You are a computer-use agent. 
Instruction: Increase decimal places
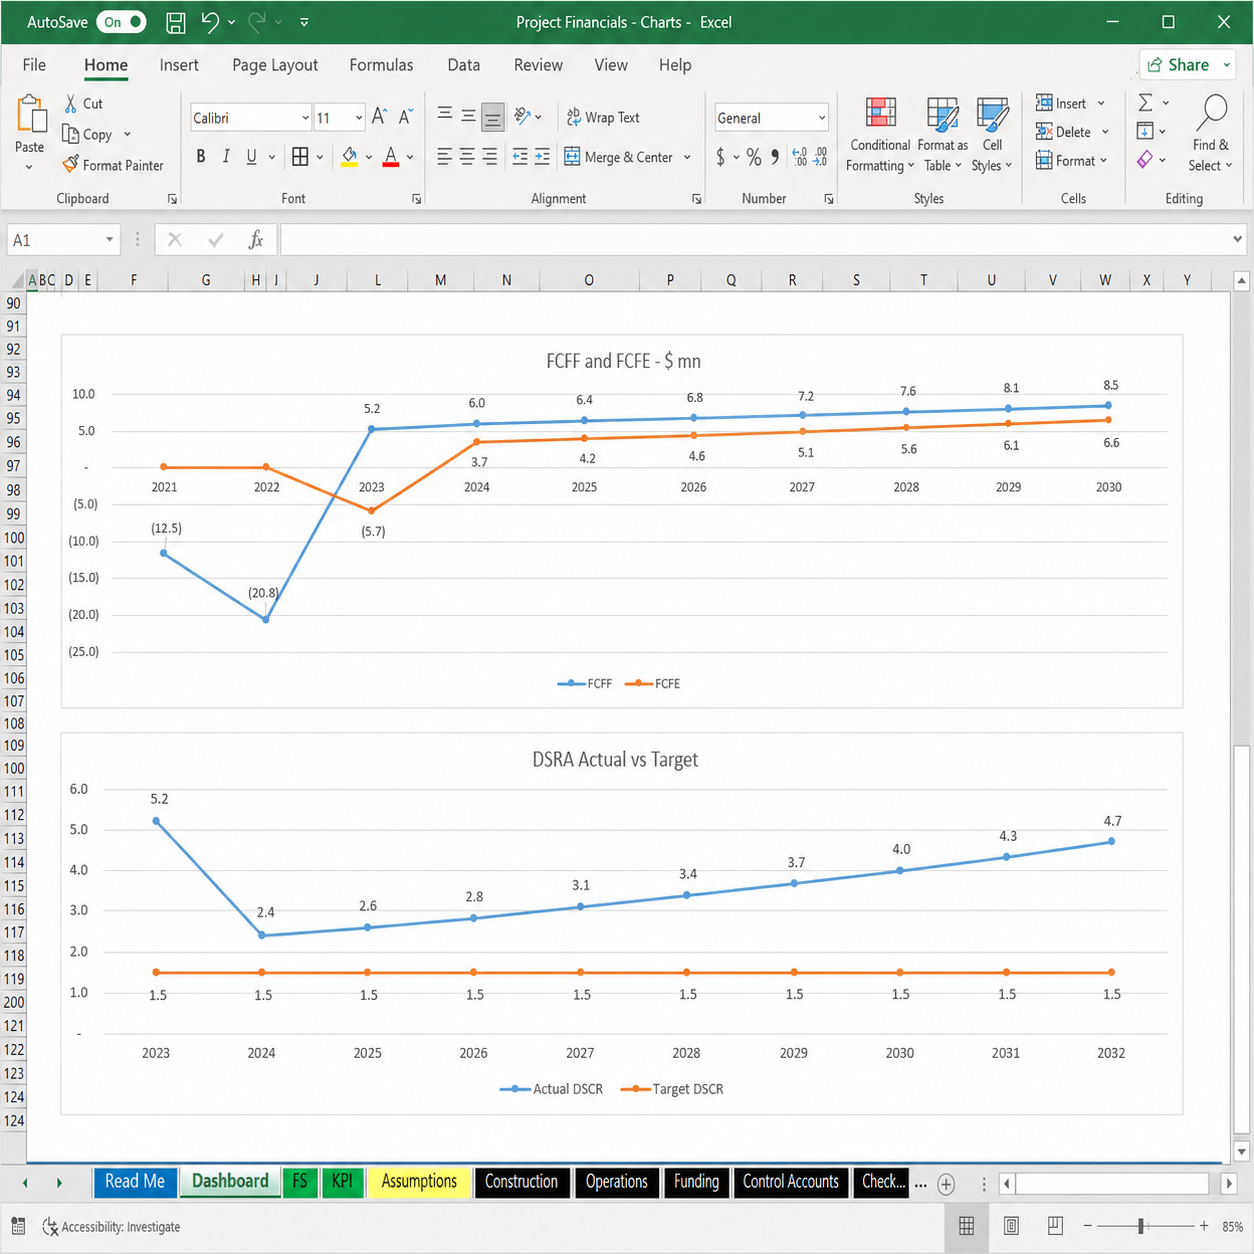coord(799,157)
